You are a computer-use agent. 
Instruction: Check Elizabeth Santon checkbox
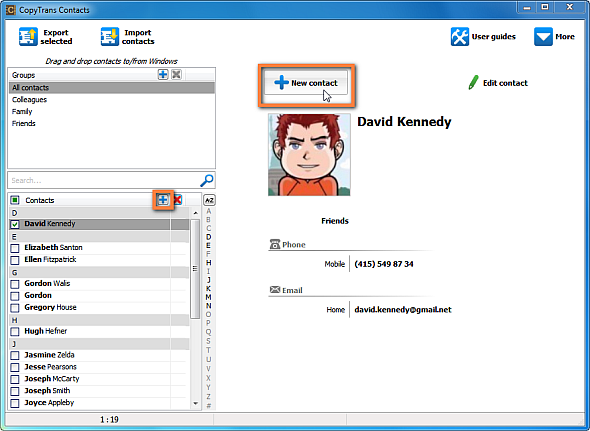[15, 248]
